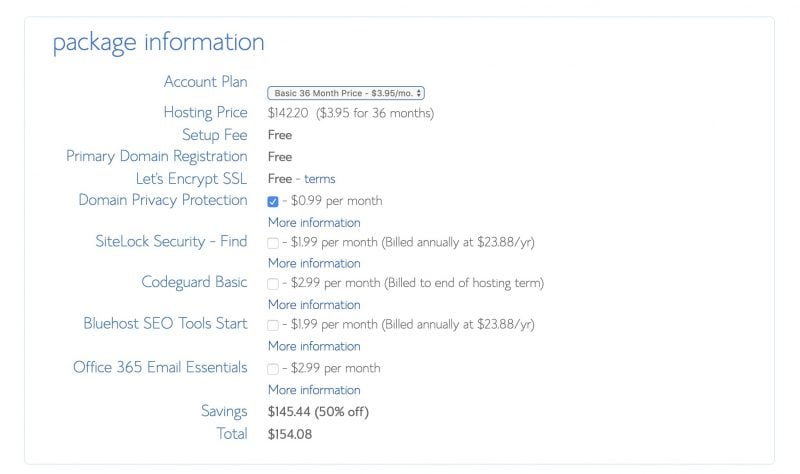This screenshot has height=474, width=800.
Task: Select Office 365 Email Essentials checkbox
Action: click(273, 369)
